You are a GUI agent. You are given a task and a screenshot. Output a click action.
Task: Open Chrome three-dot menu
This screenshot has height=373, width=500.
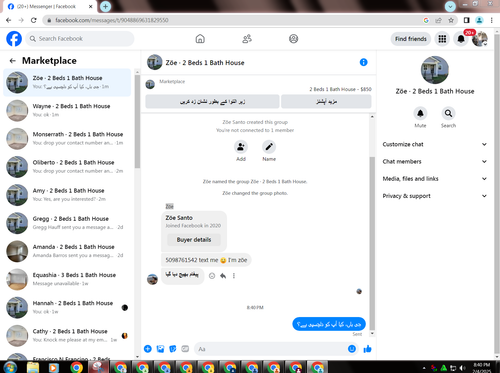point(492,20)
